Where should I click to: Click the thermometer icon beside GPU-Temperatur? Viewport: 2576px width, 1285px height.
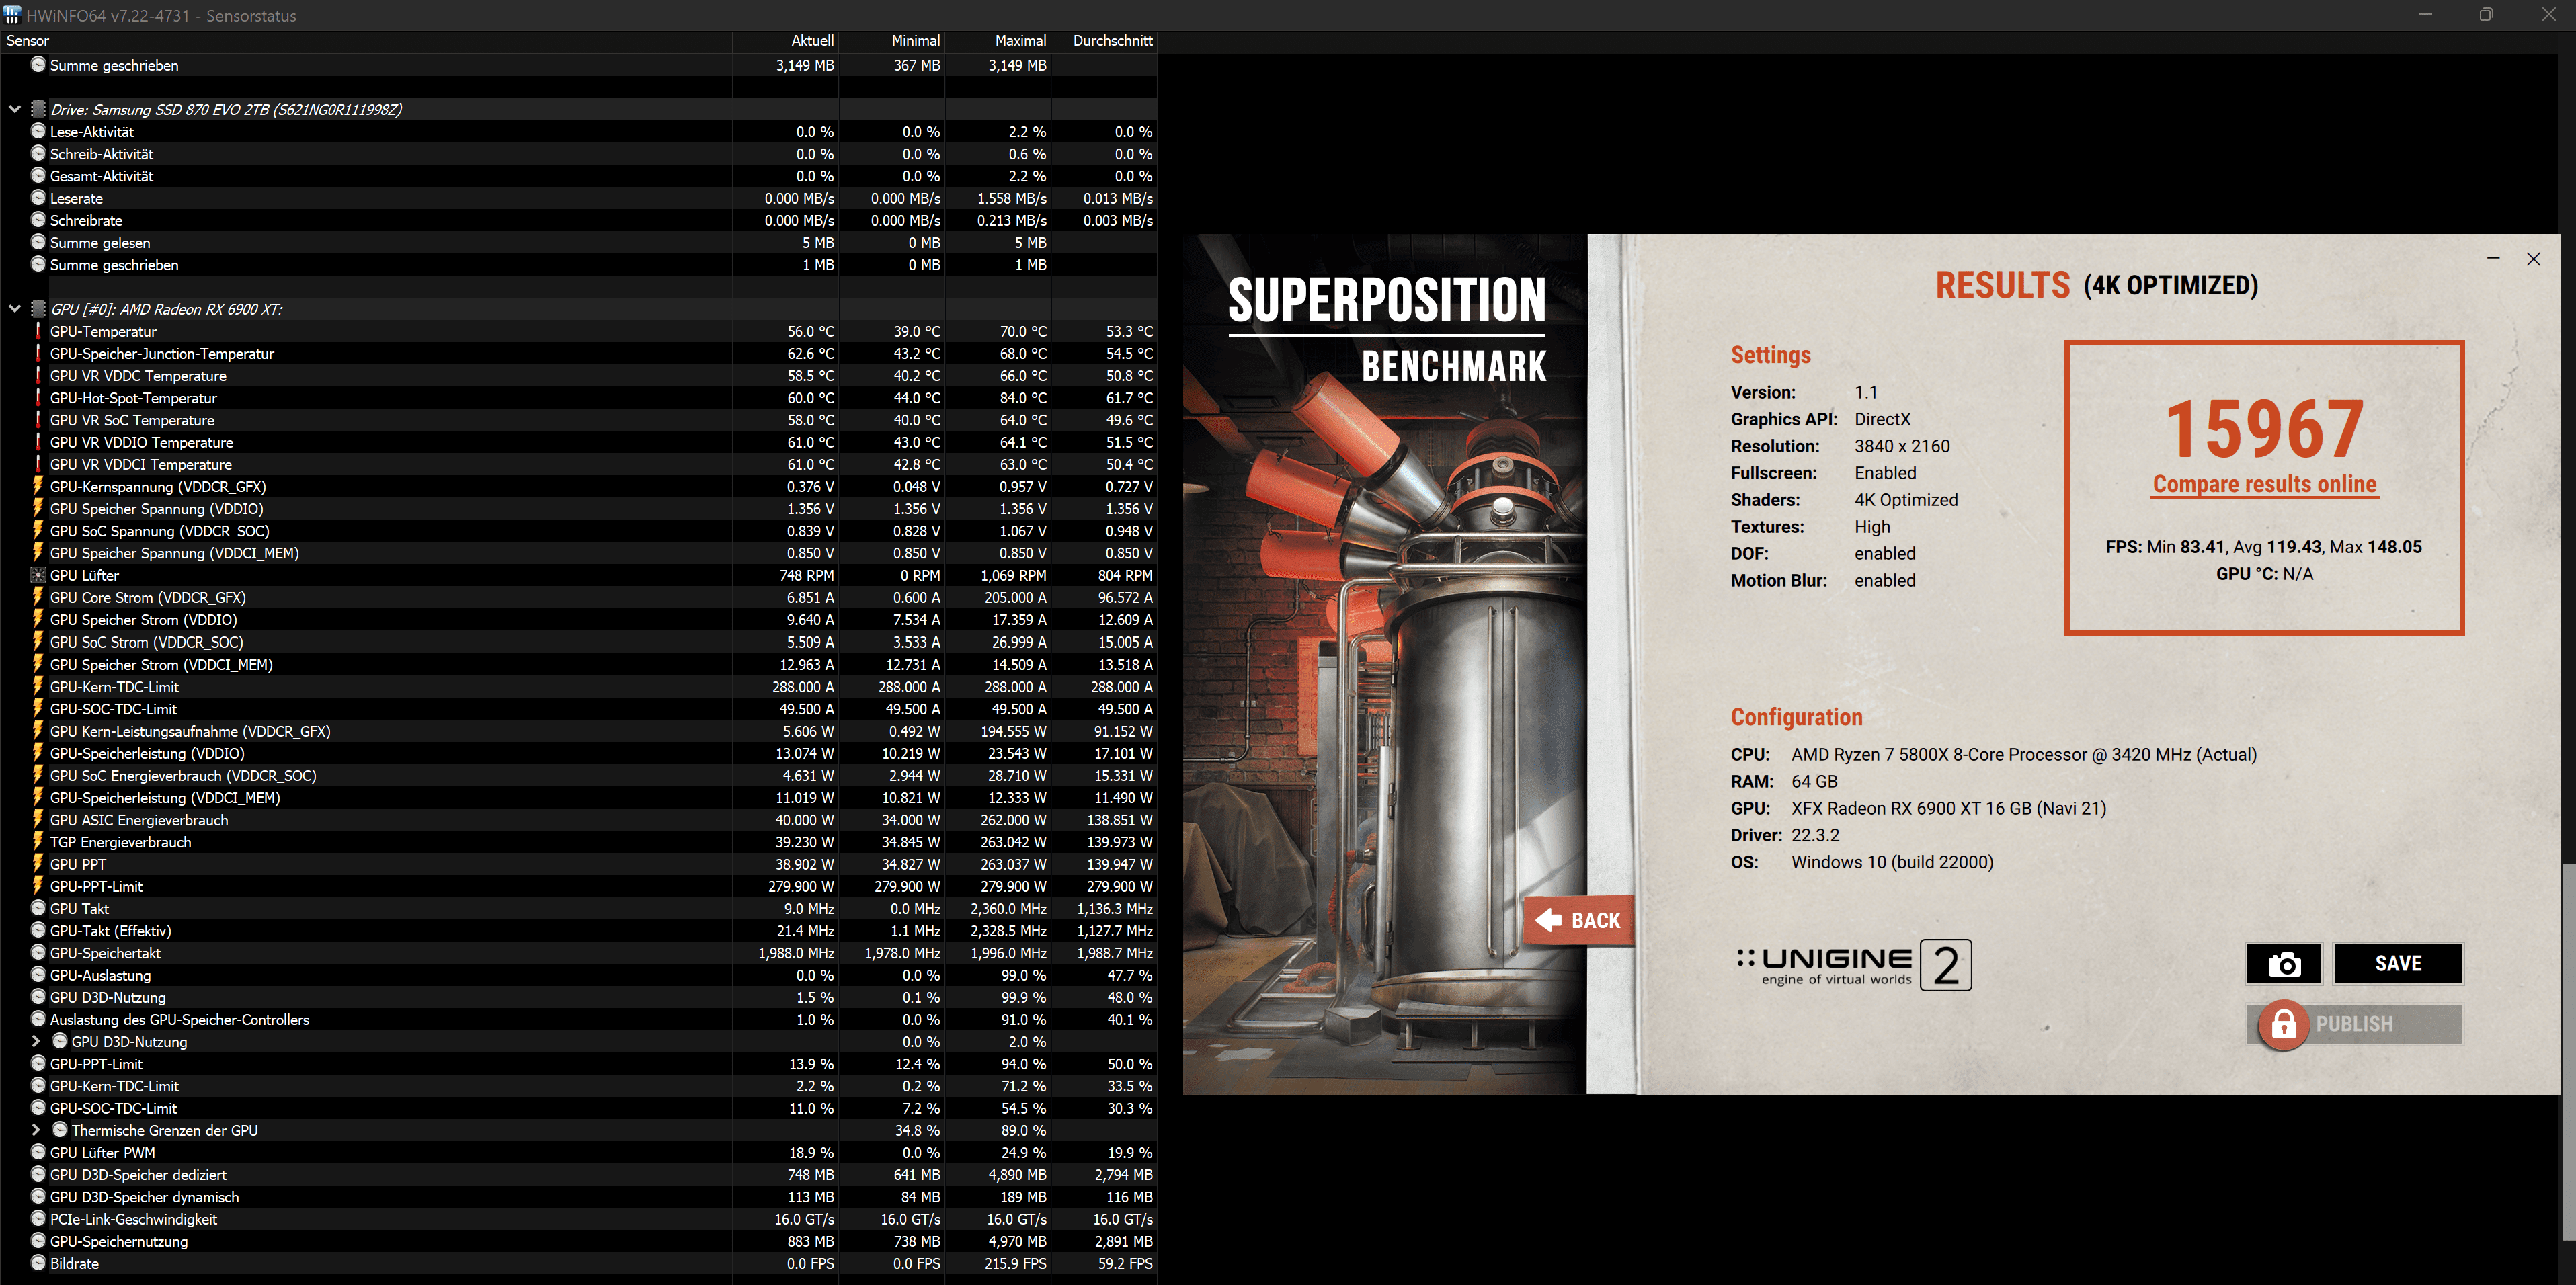click(x=38, y=331)
